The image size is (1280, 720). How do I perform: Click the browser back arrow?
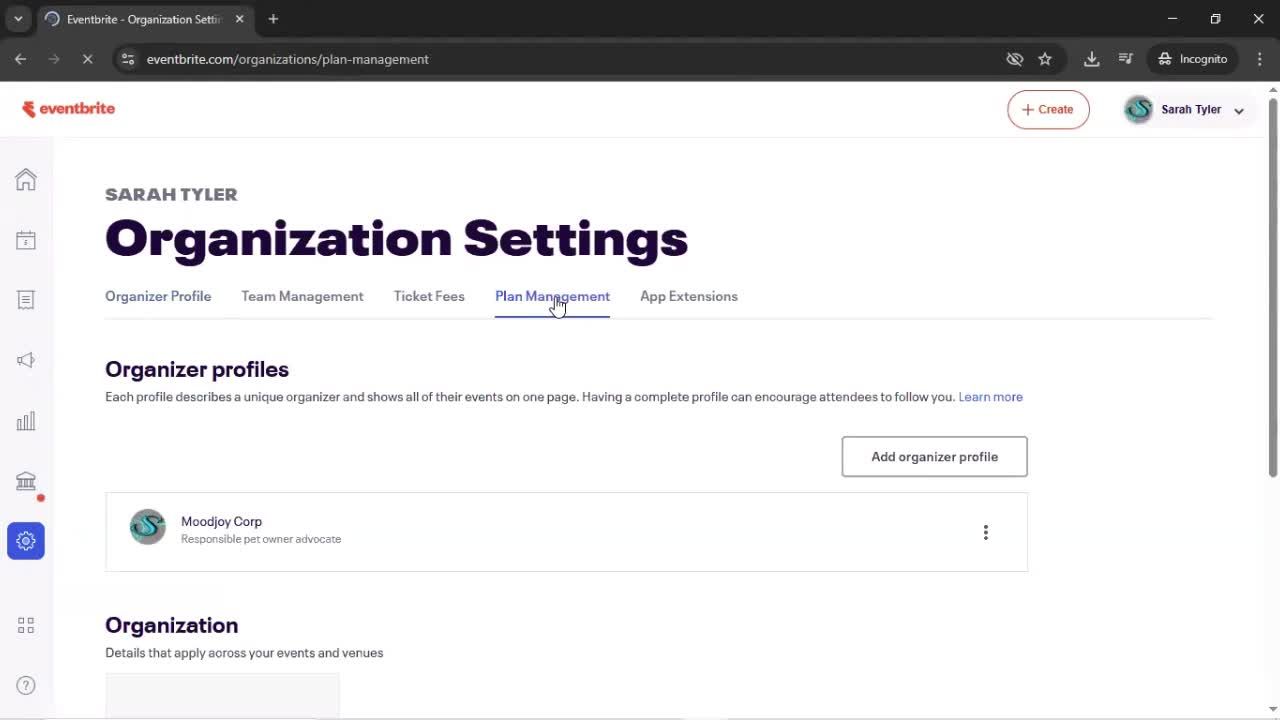(20, 59)
